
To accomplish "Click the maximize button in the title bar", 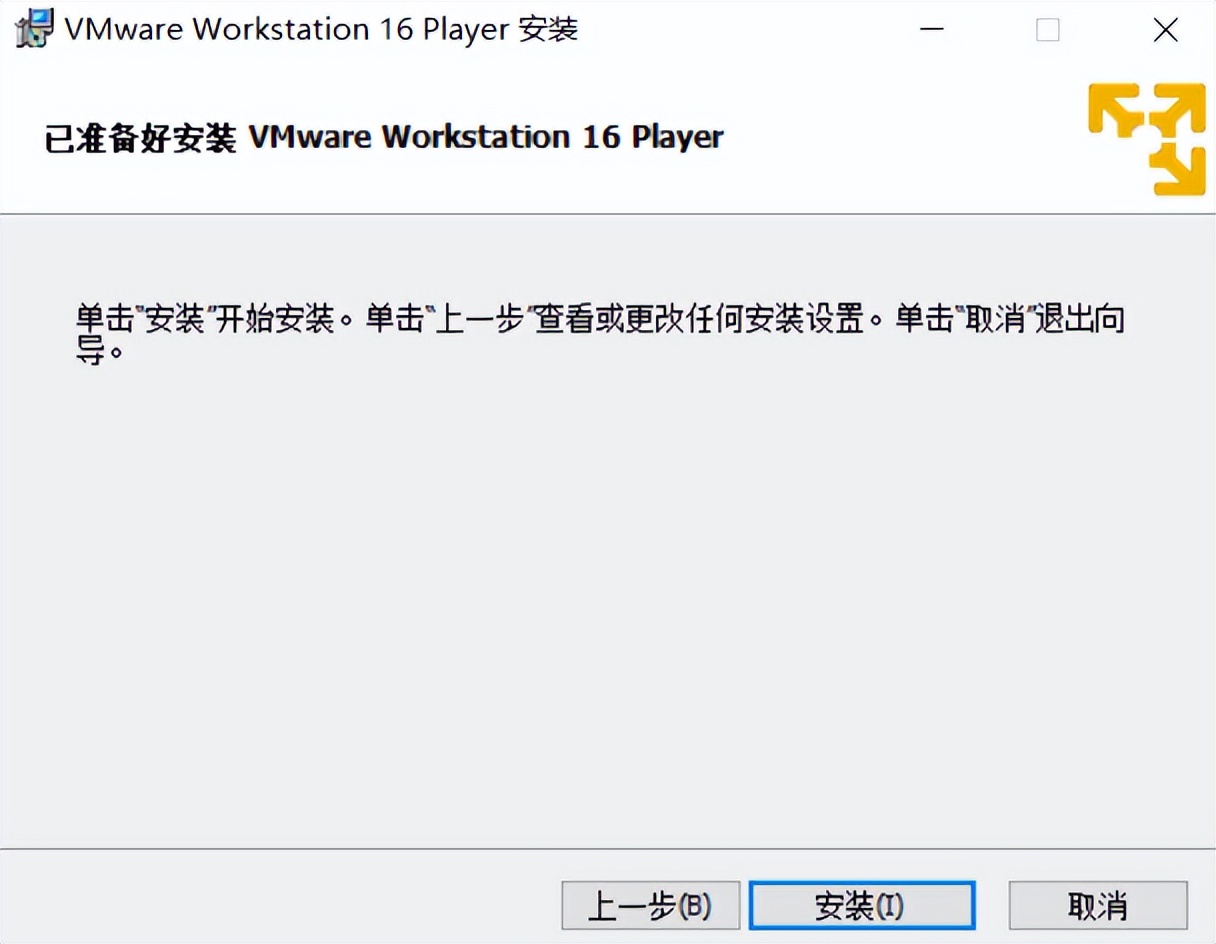I will (x=1047, y=30).
